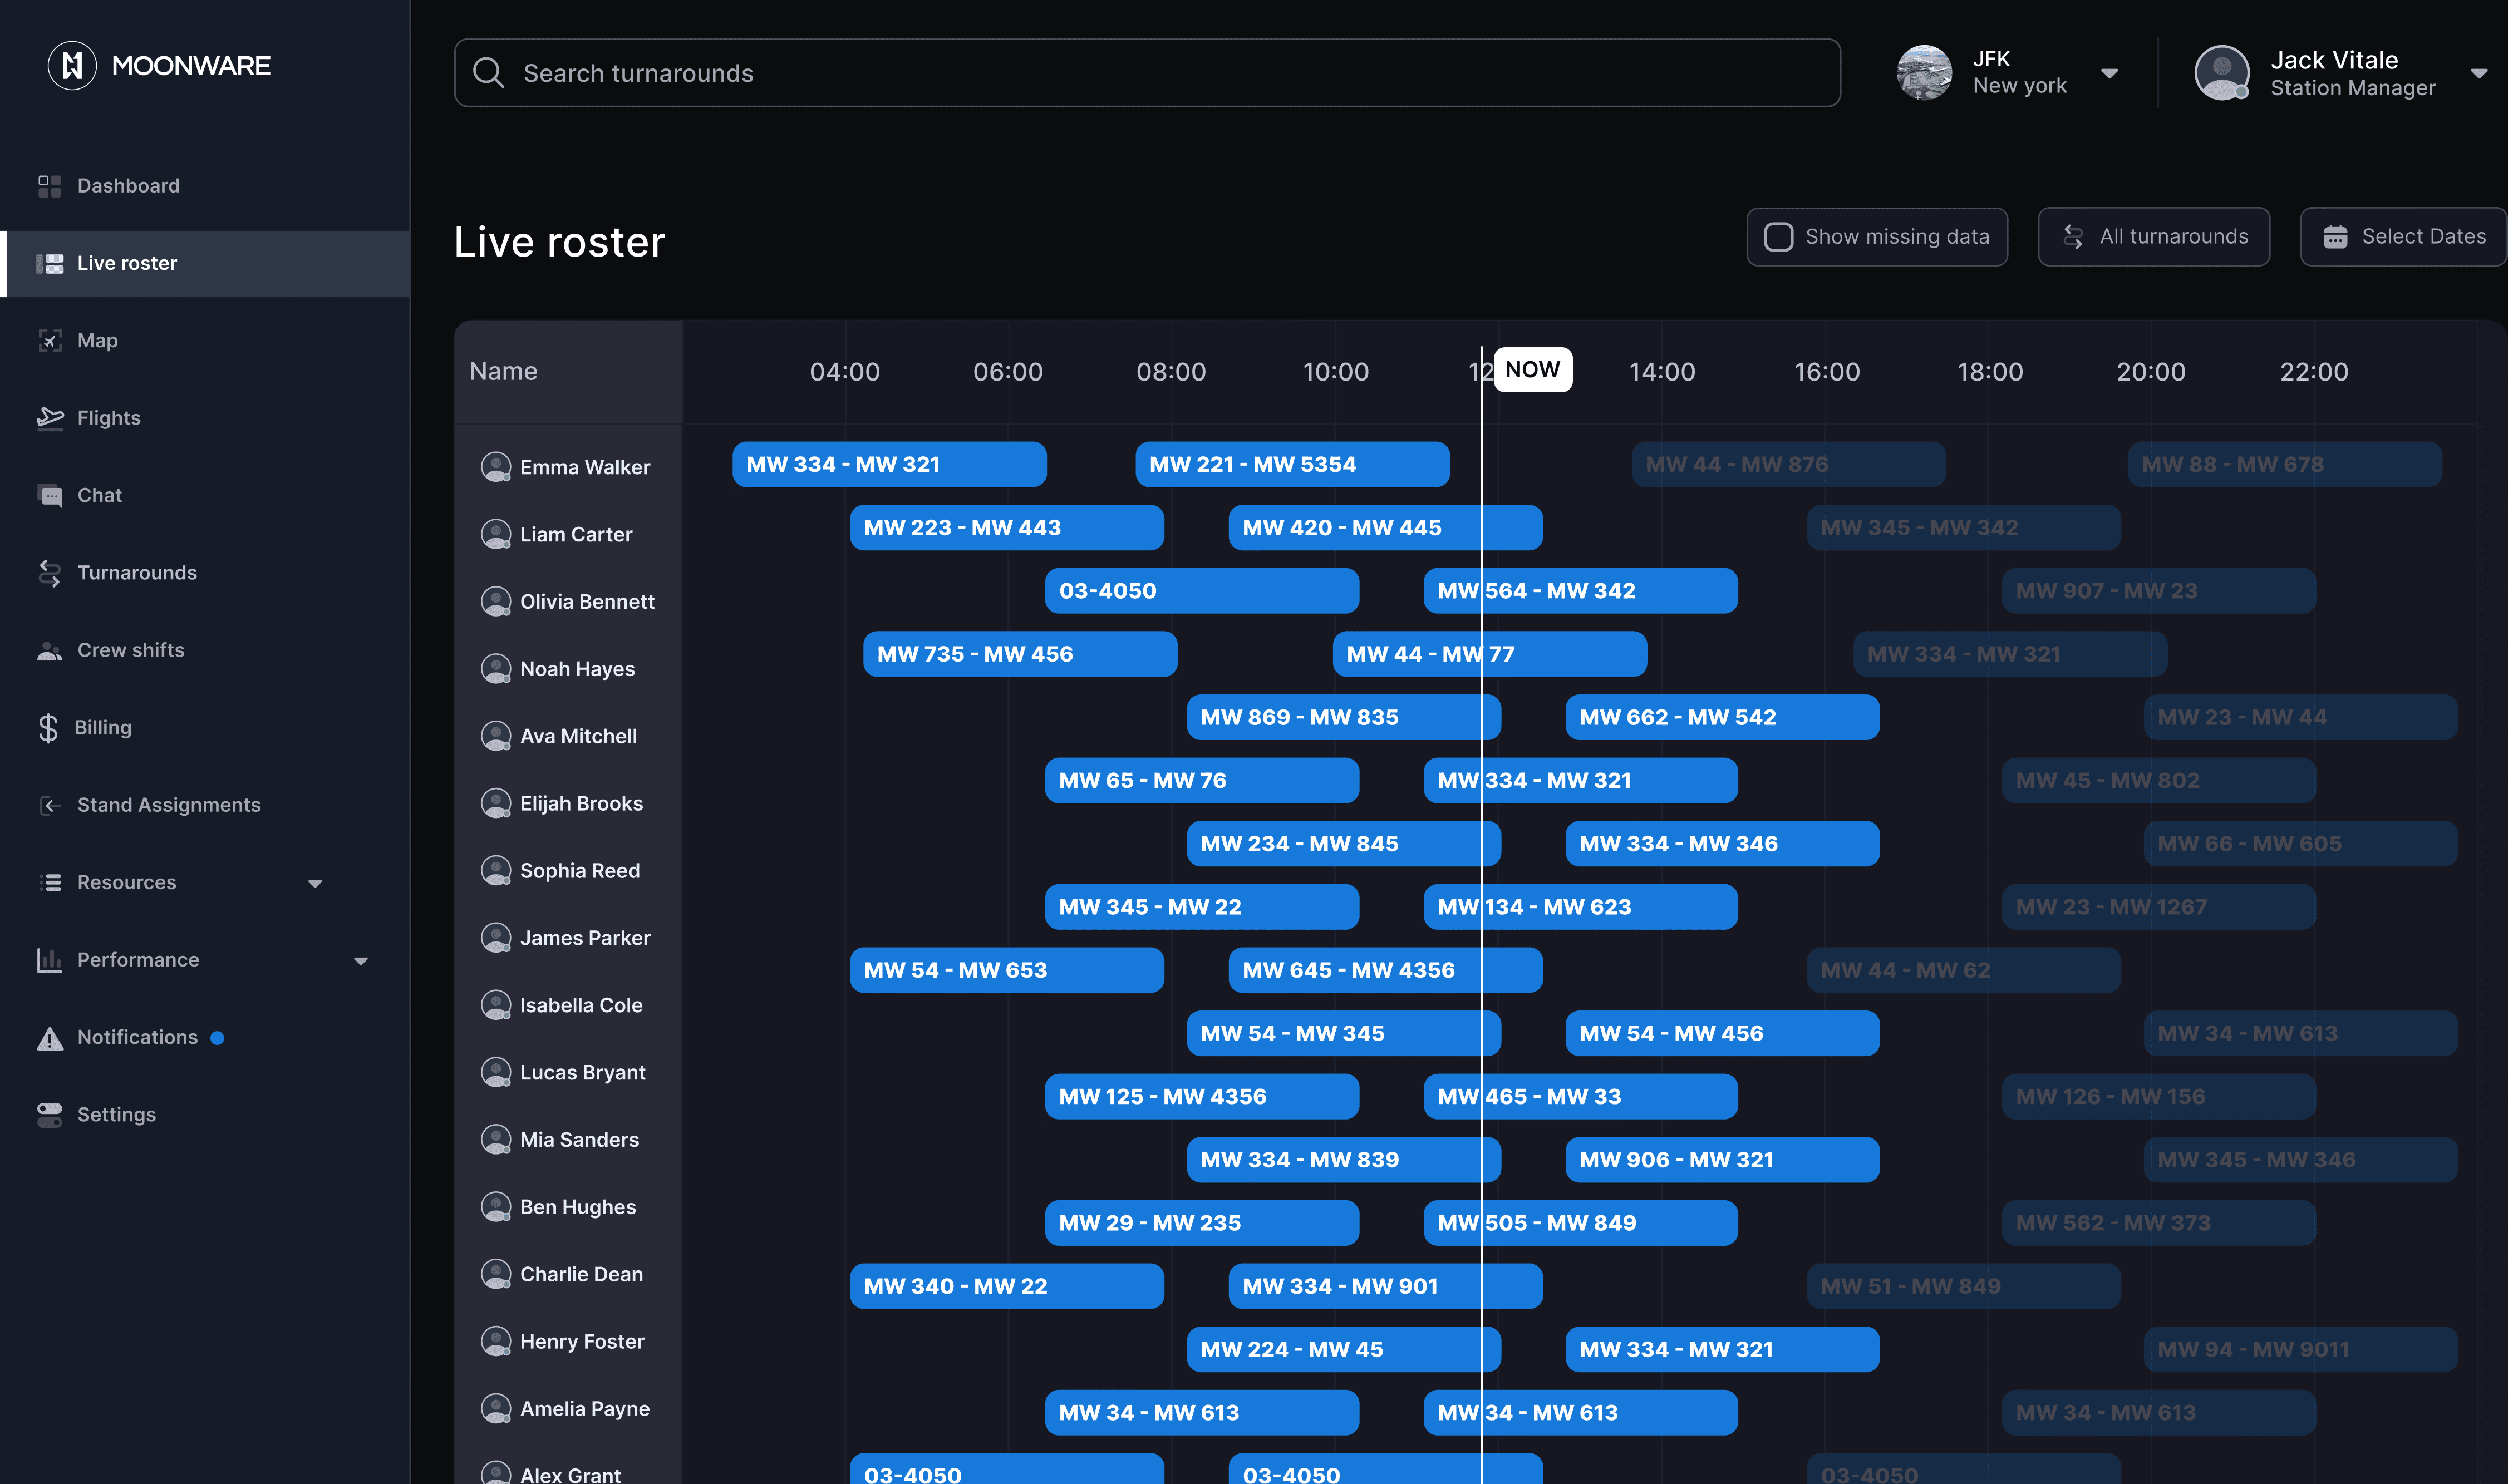Open the Notifications warning triangle icon

pos(50,1038)
